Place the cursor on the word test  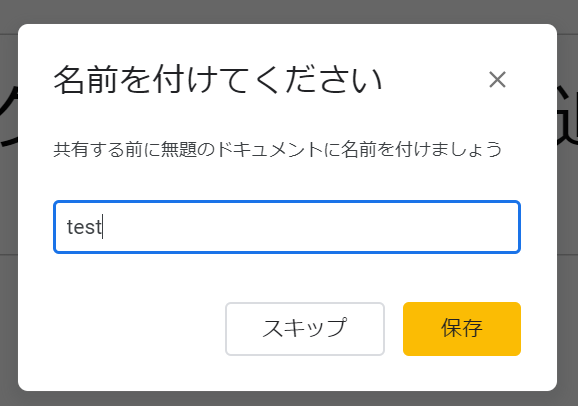point(84,227)
